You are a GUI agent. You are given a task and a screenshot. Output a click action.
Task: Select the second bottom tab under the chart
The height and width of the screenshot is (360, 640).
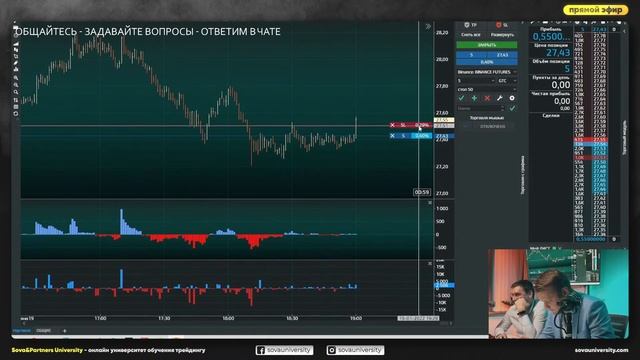pyautogui.click(x=44, y=331)
